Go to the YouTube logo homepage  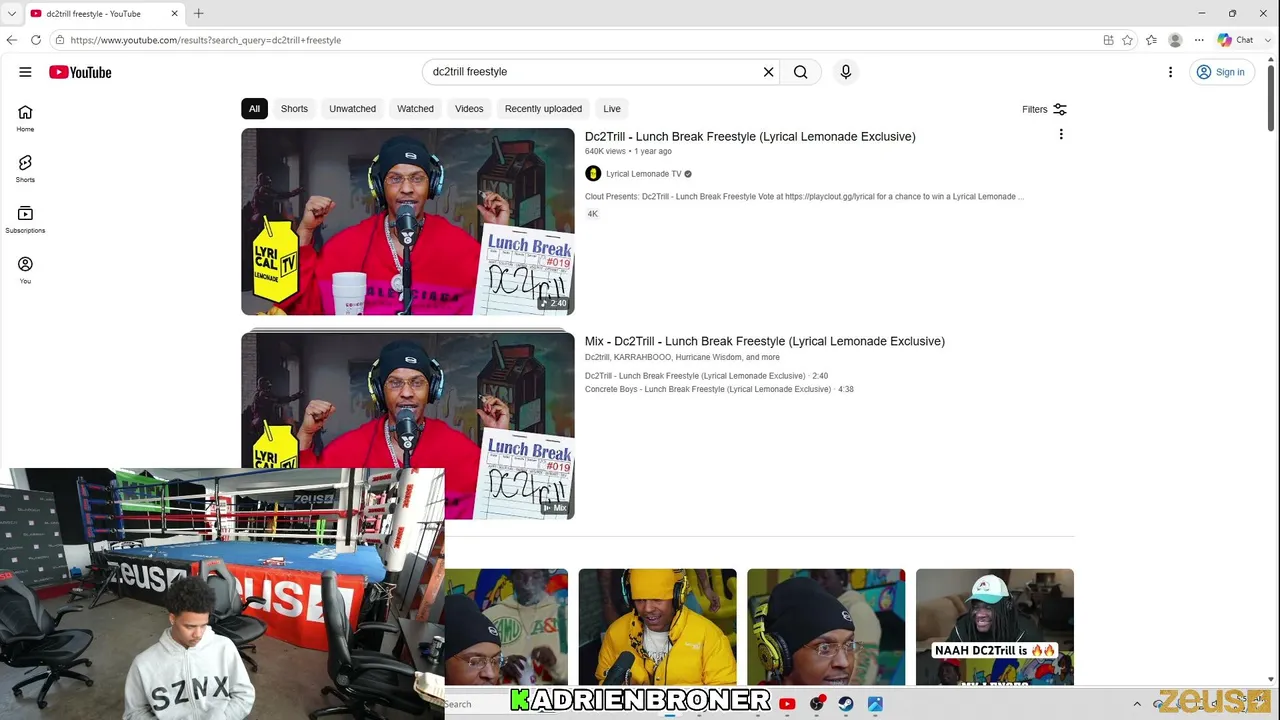coord(80,72)
